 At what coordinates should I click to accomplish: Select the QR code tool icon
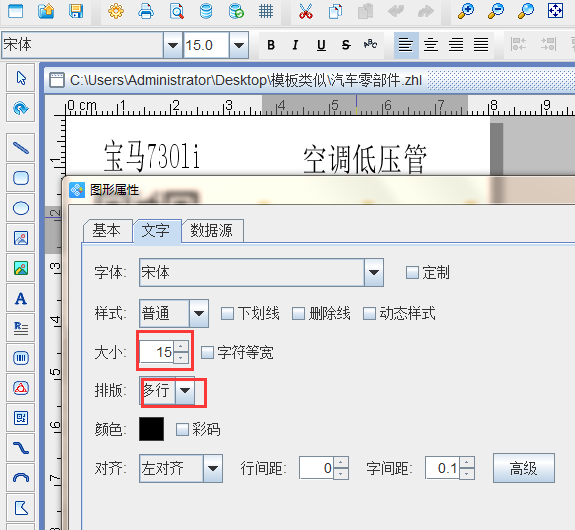(x=21, y=418)
